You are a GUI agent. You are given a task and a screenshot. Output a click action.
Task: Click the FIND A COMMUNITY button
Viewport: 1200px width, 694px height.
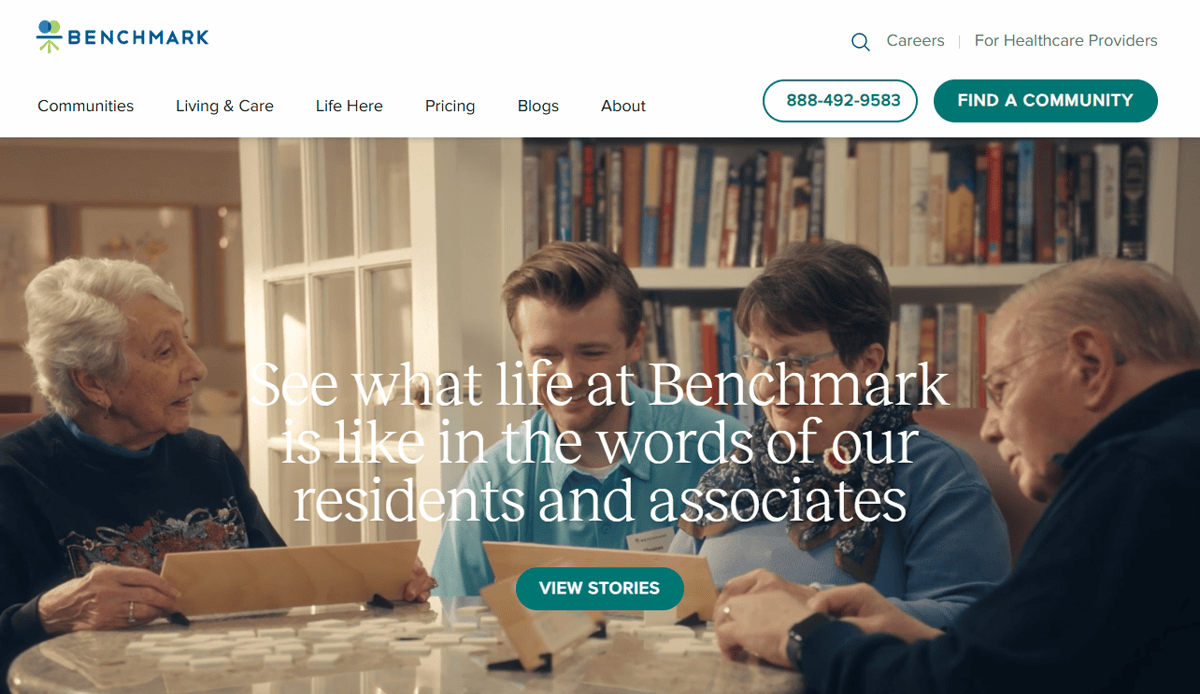[1046, 101]
